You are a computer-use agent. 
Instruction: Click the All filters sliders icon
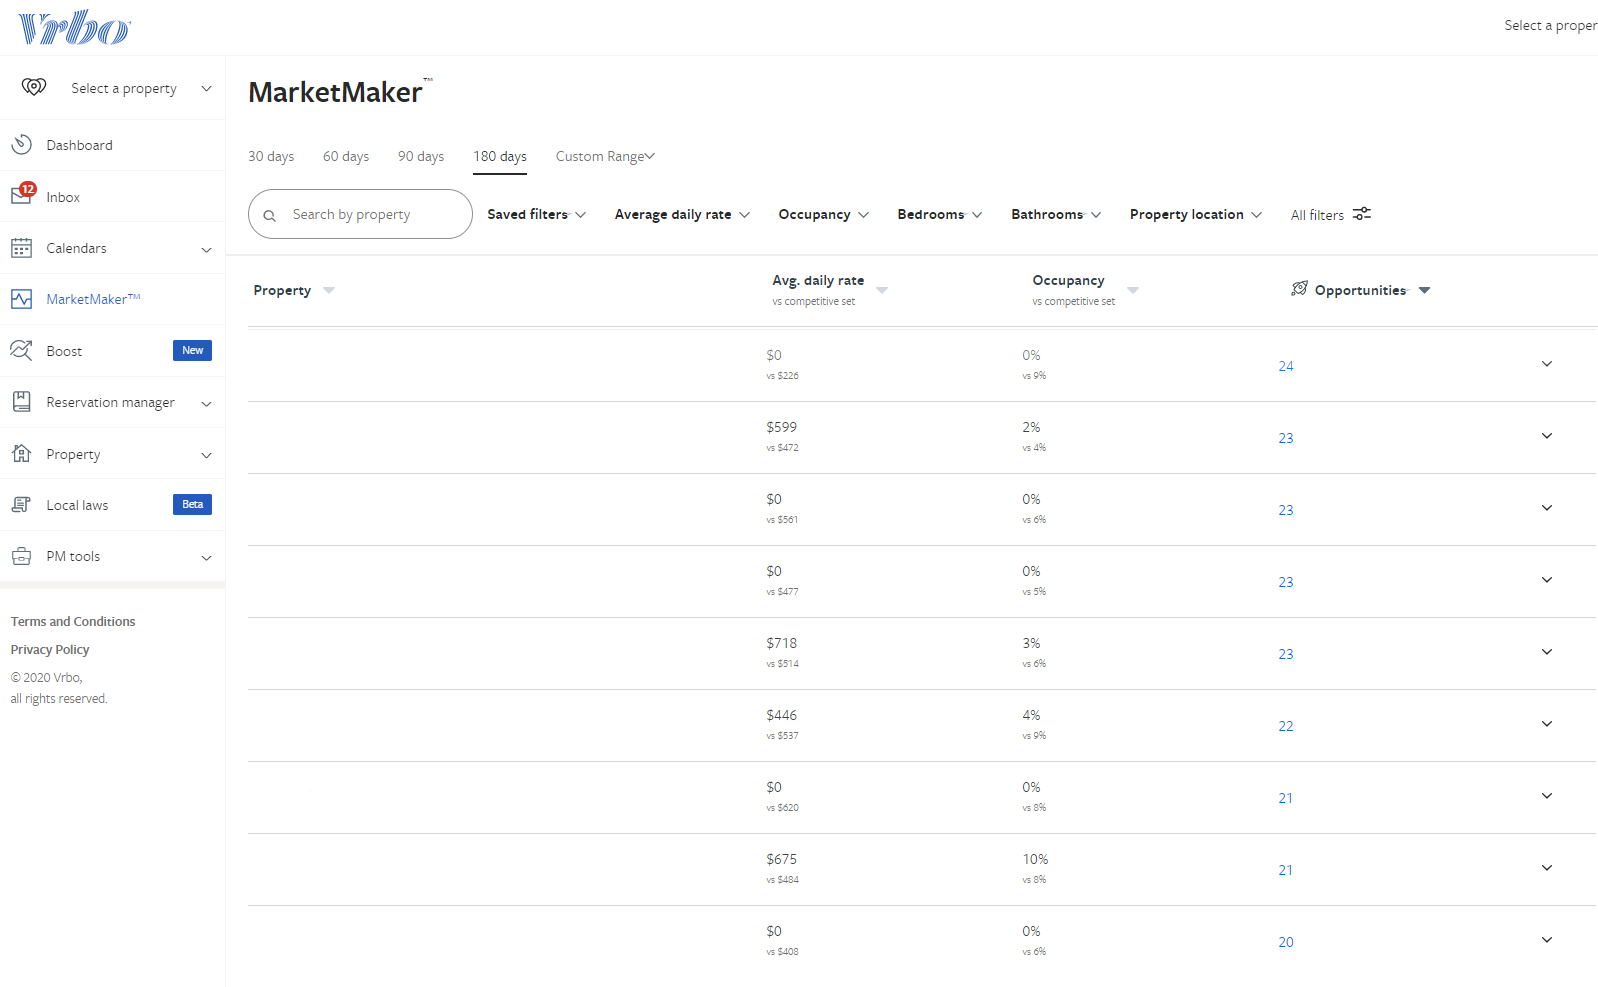[1362, 214]
